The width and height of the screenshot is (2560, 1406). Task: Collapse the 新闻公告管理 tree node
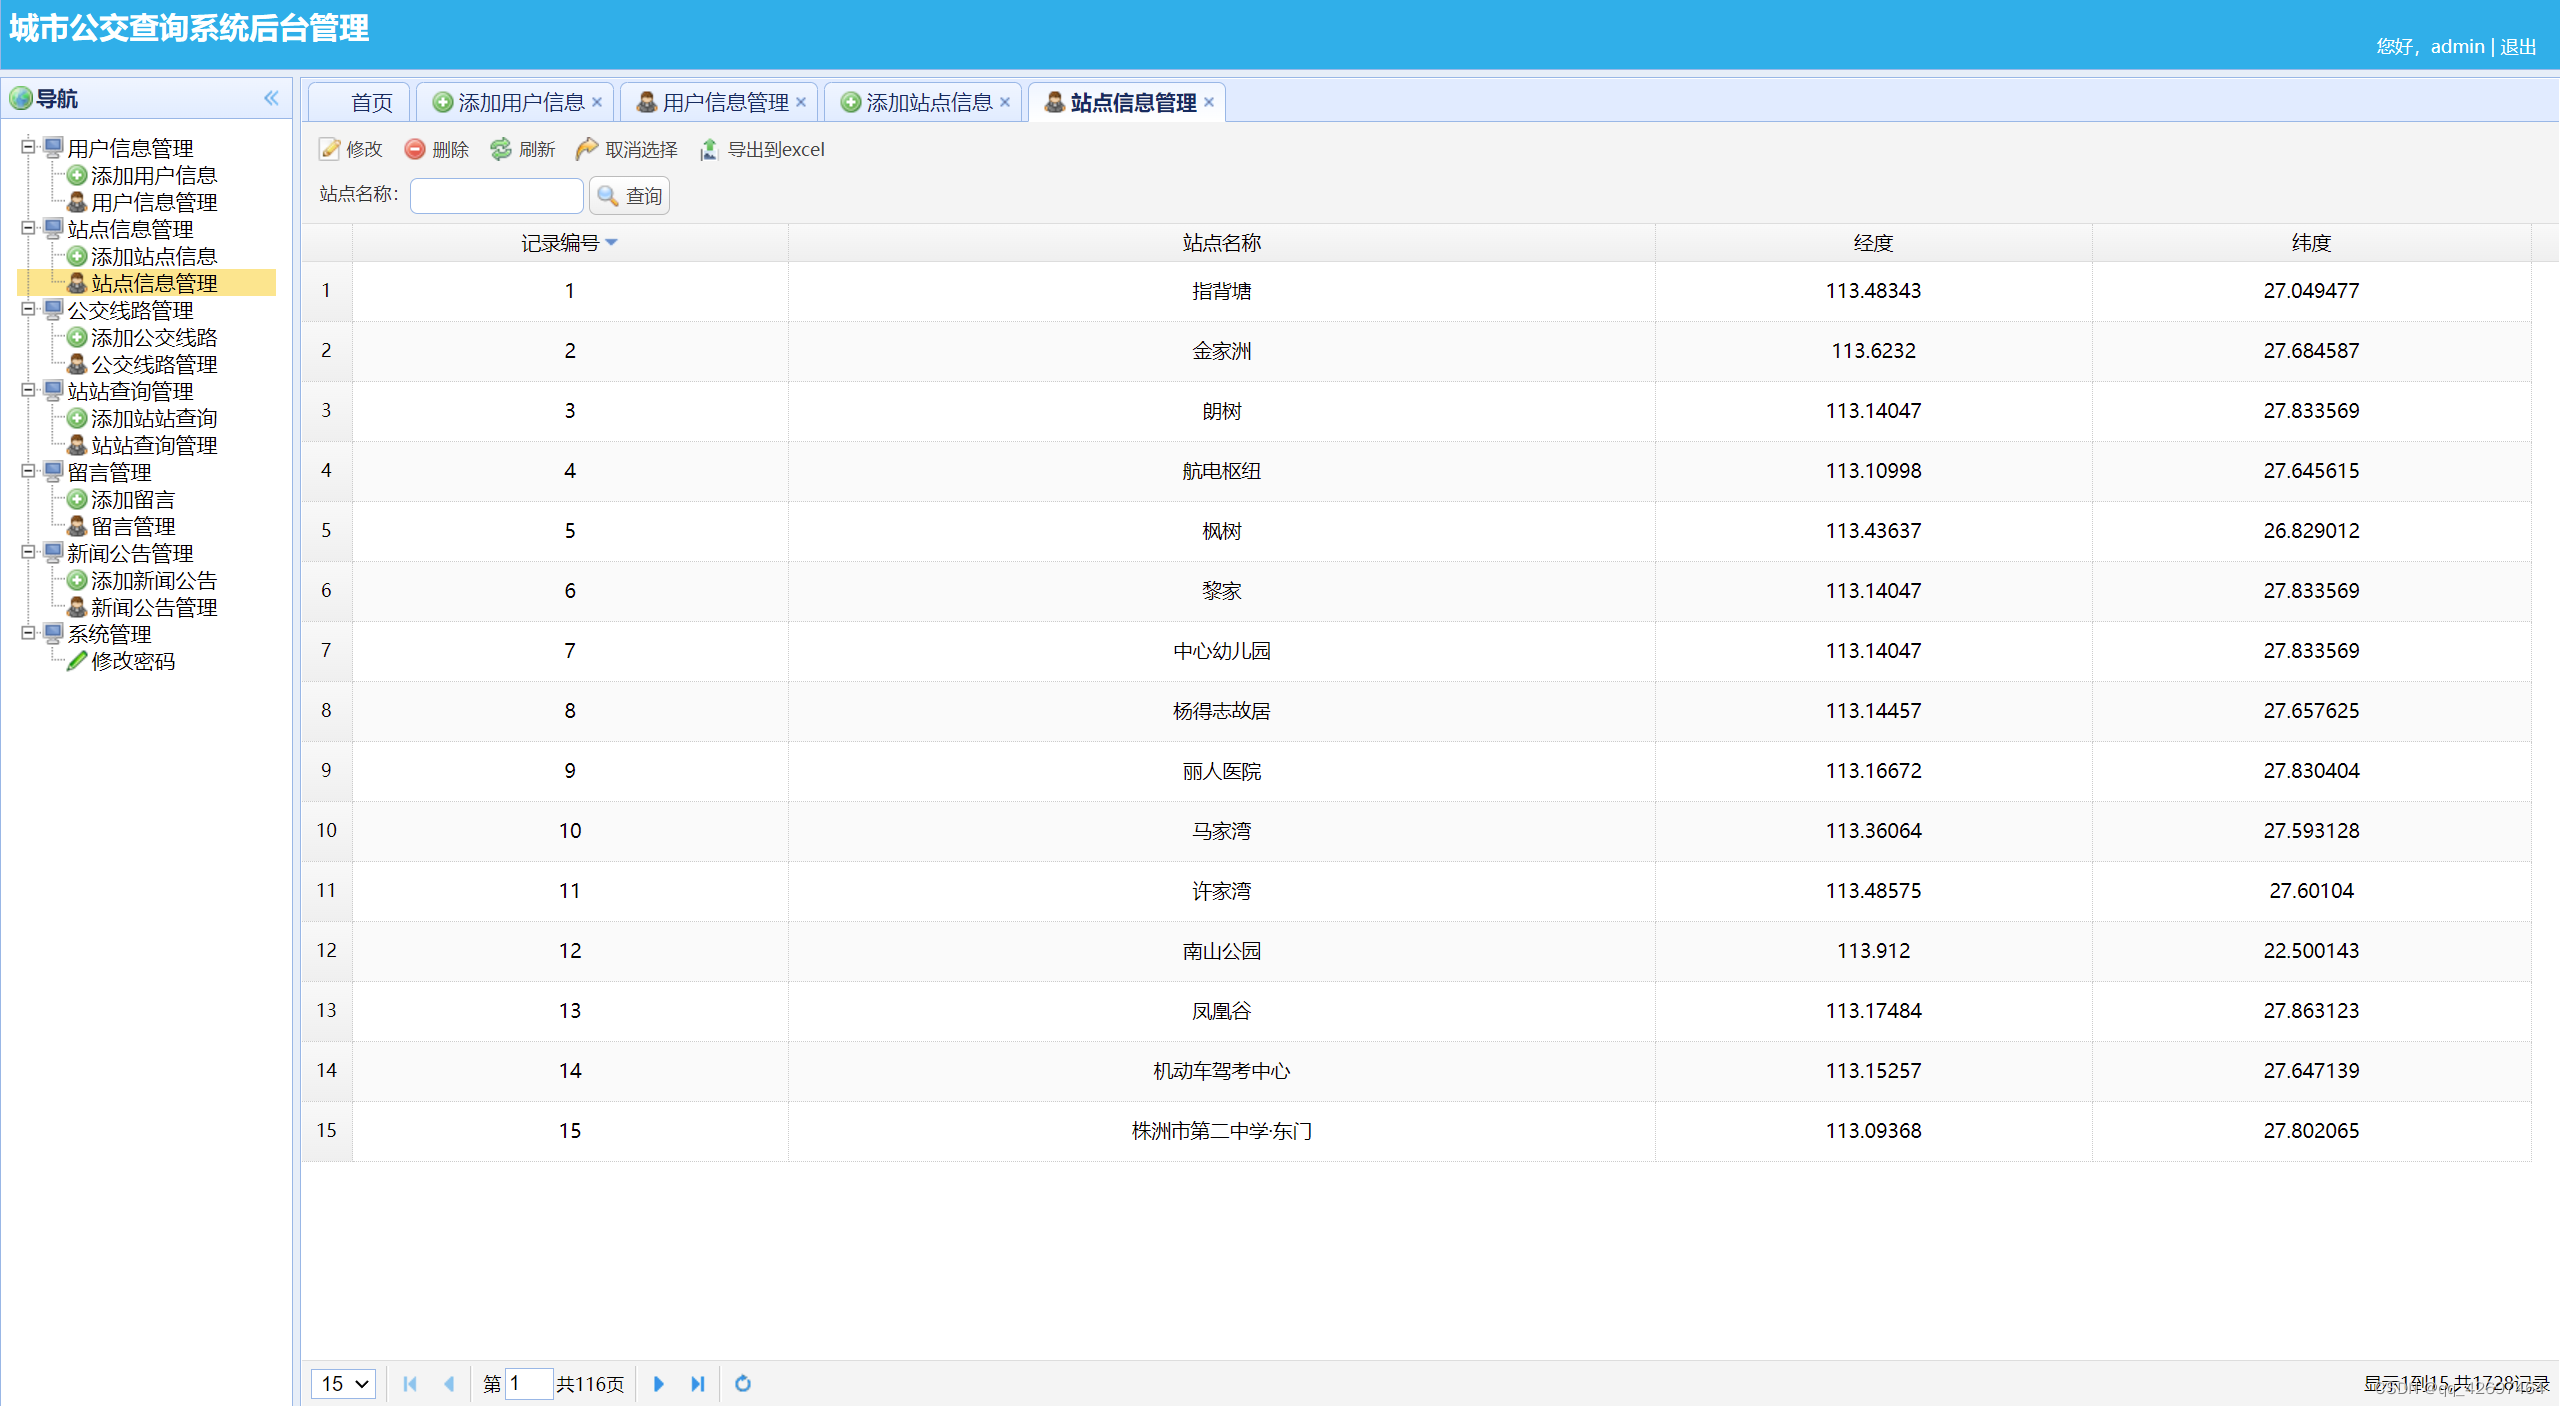(28, 552)
